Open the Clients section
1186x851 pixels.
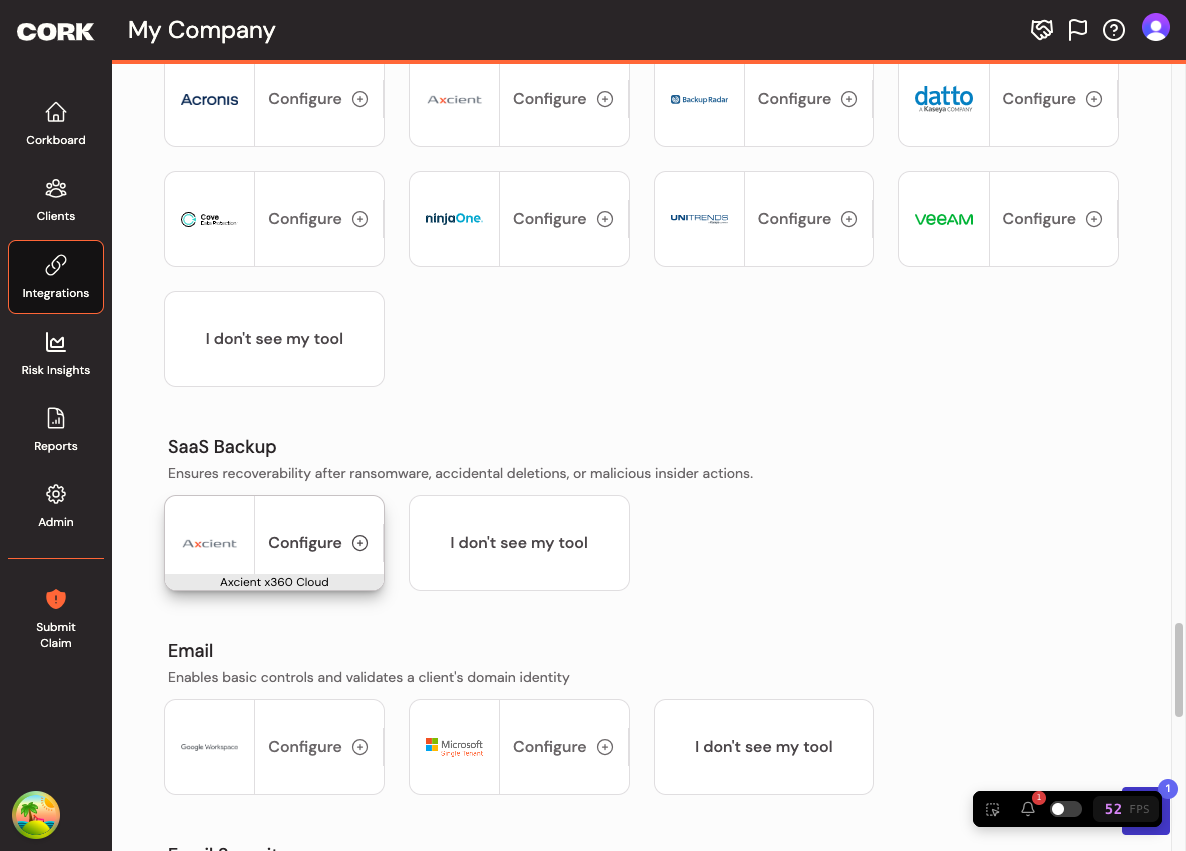(55, 200)
